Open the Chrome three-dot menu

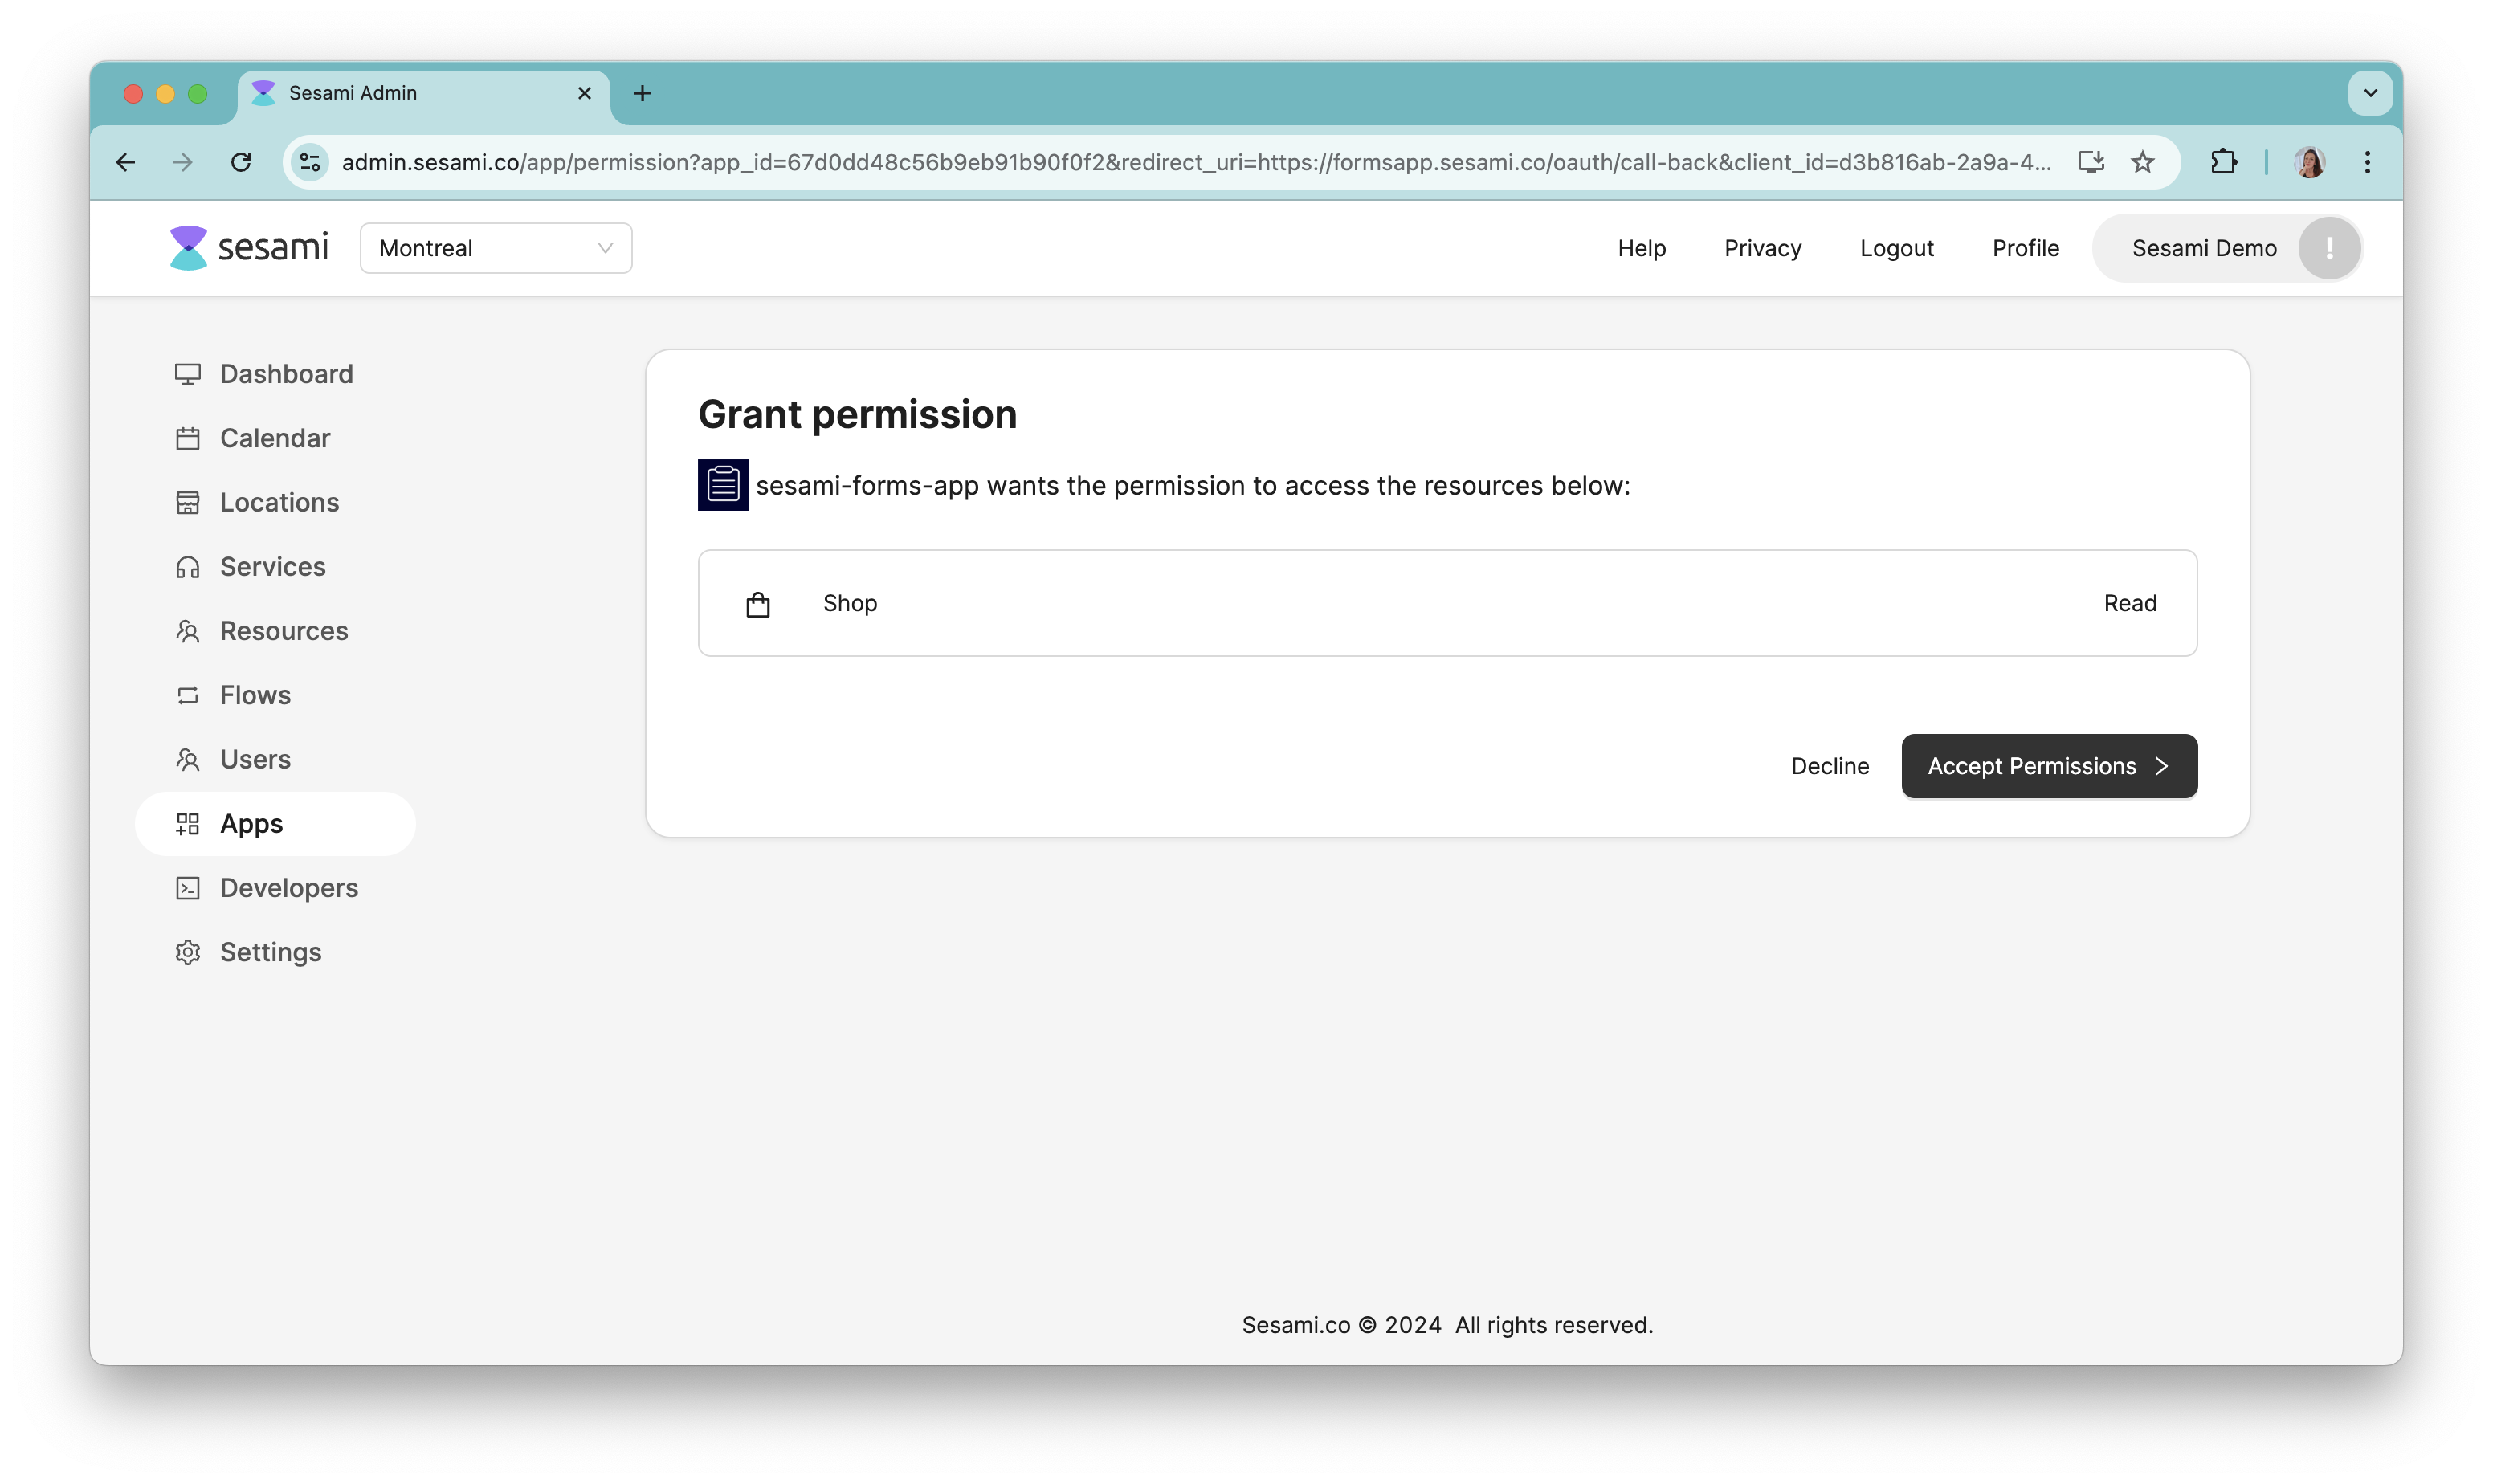tap(2367, 162)
